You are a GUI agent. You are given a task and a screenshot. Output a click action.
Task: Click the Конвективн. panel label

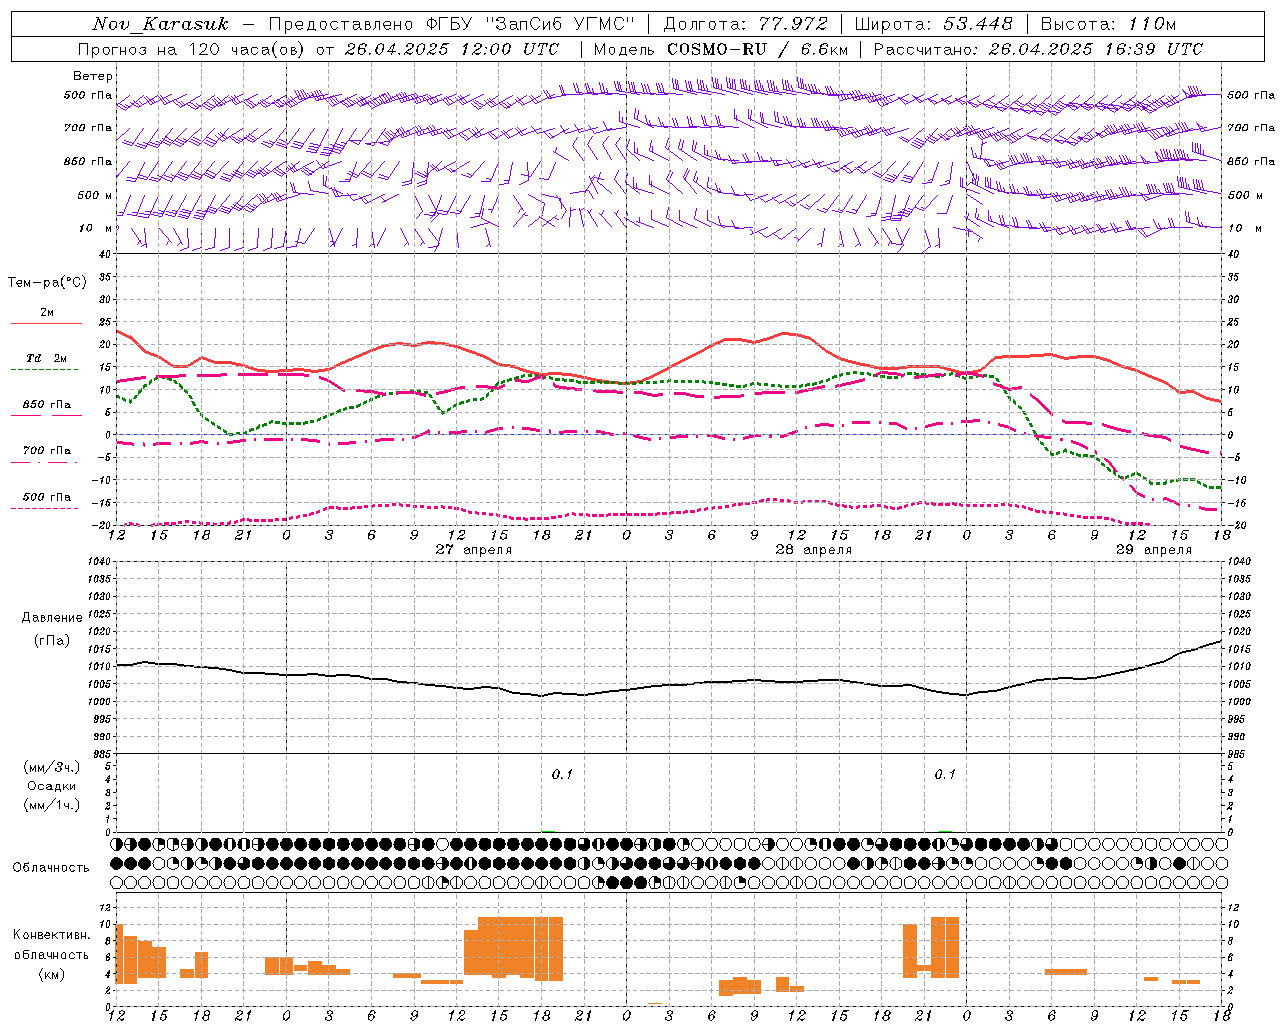(x=53, y=935)
